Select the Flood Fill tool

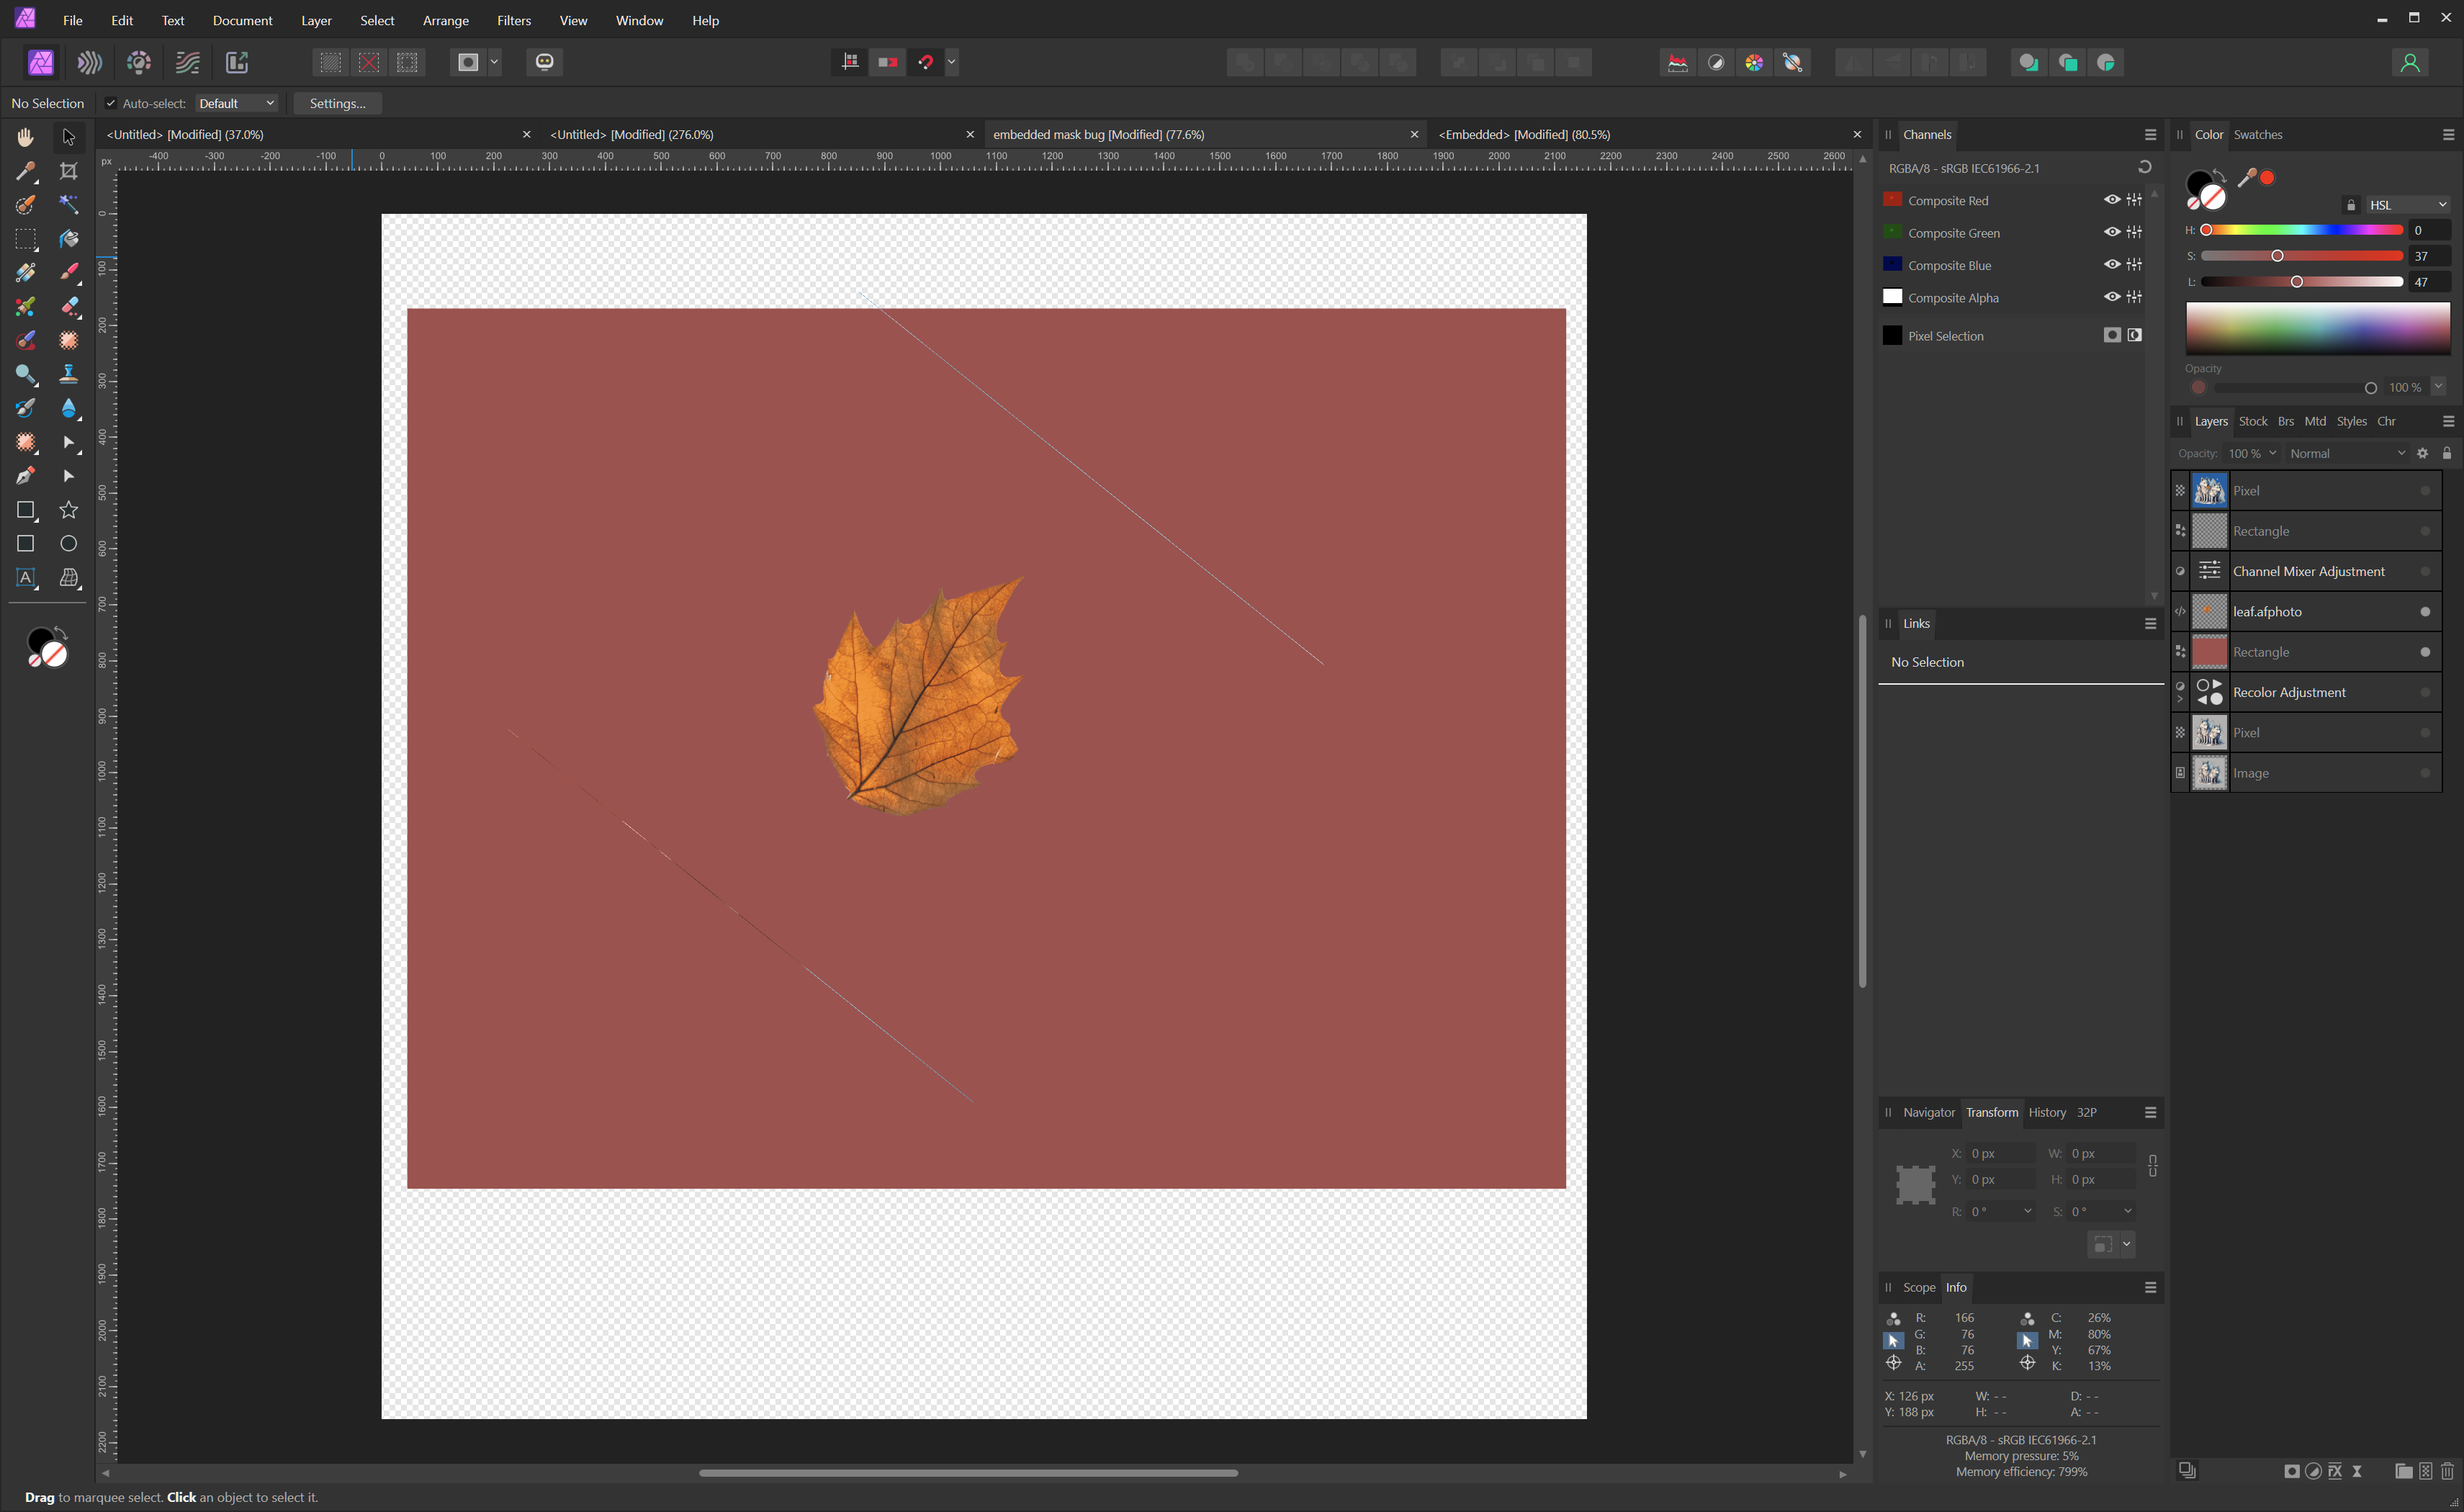(x=68, y=239)
